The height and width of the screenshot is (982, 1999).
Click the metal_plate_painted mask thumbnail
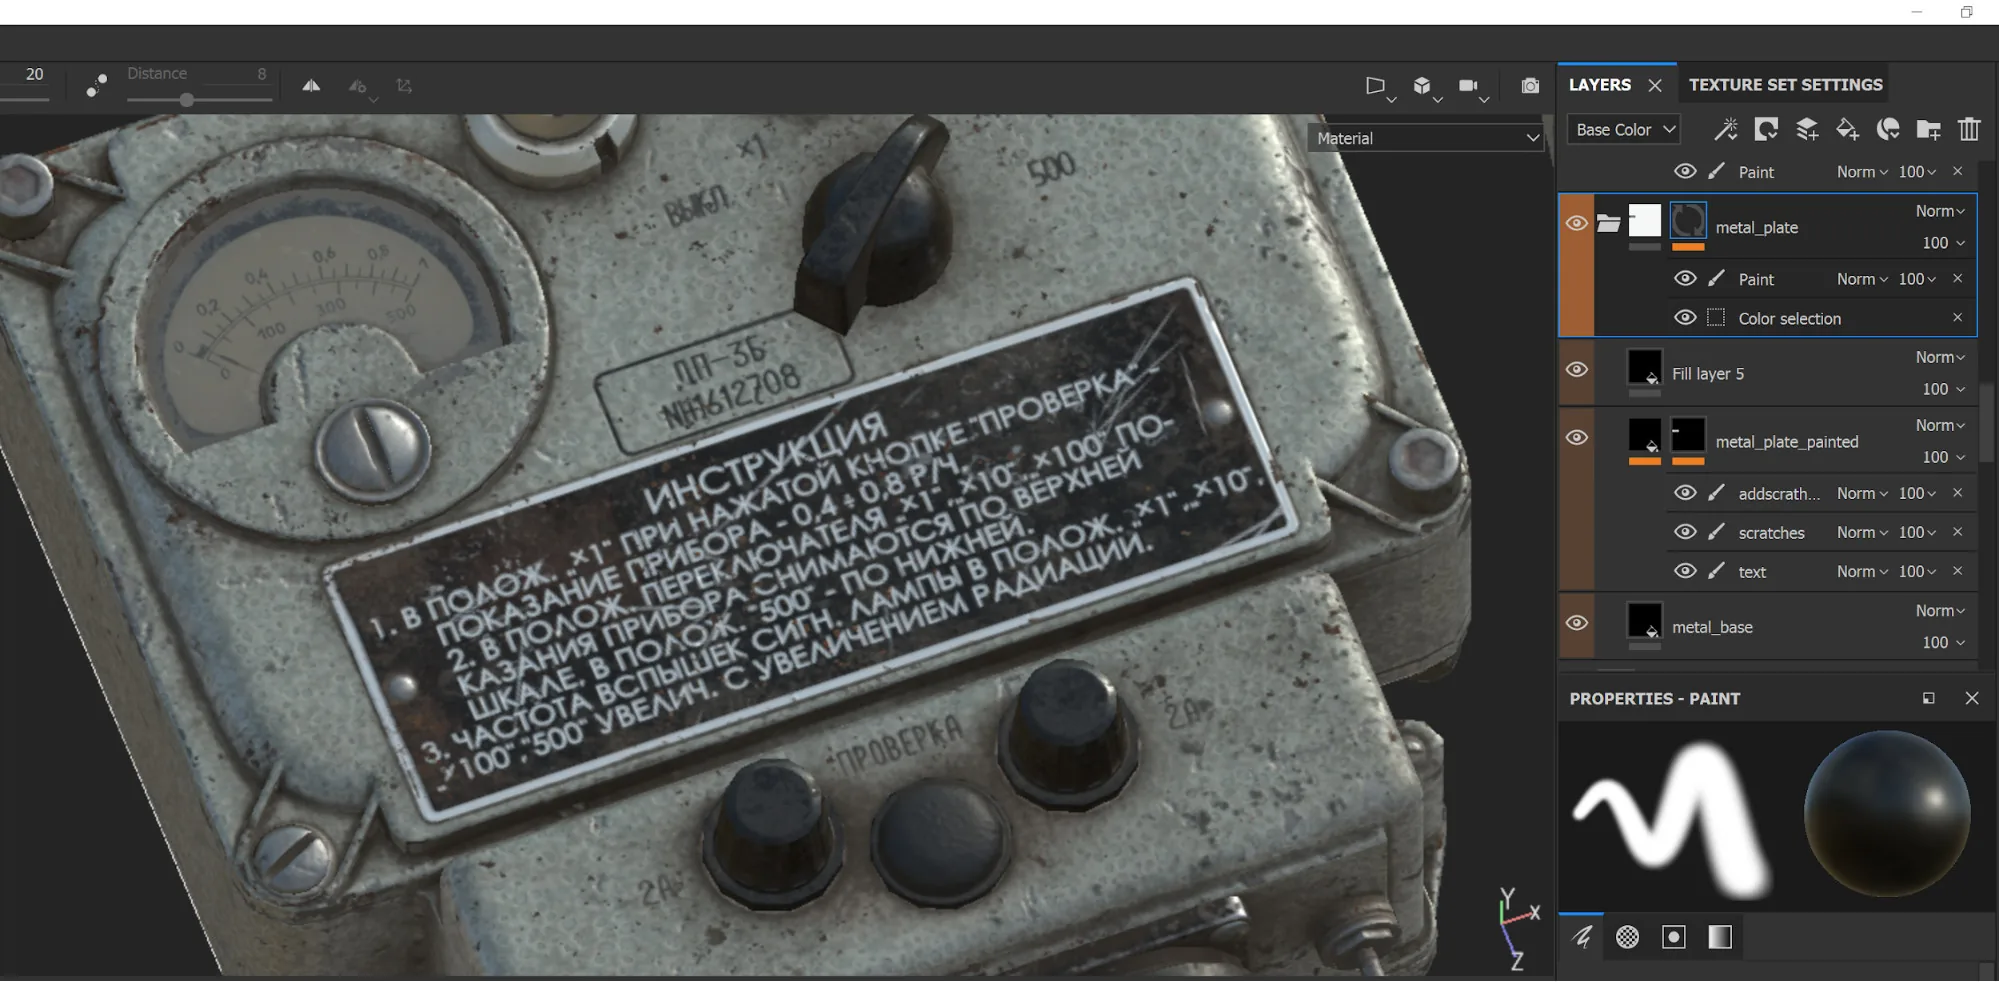pyautogui.click(x=1688, y=436)
